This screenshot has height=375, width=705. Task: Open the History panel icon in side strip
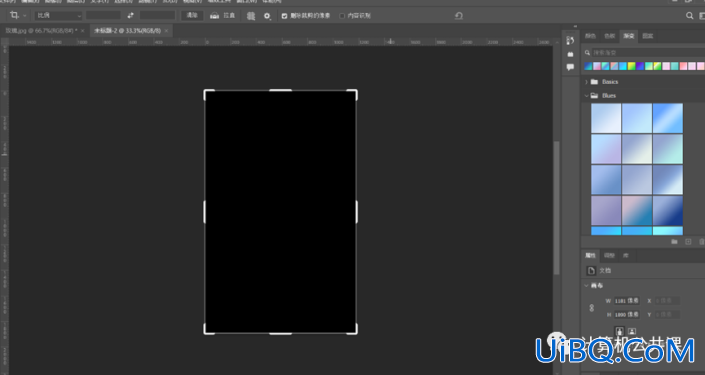pyautogui.click(x=570, y=41)
